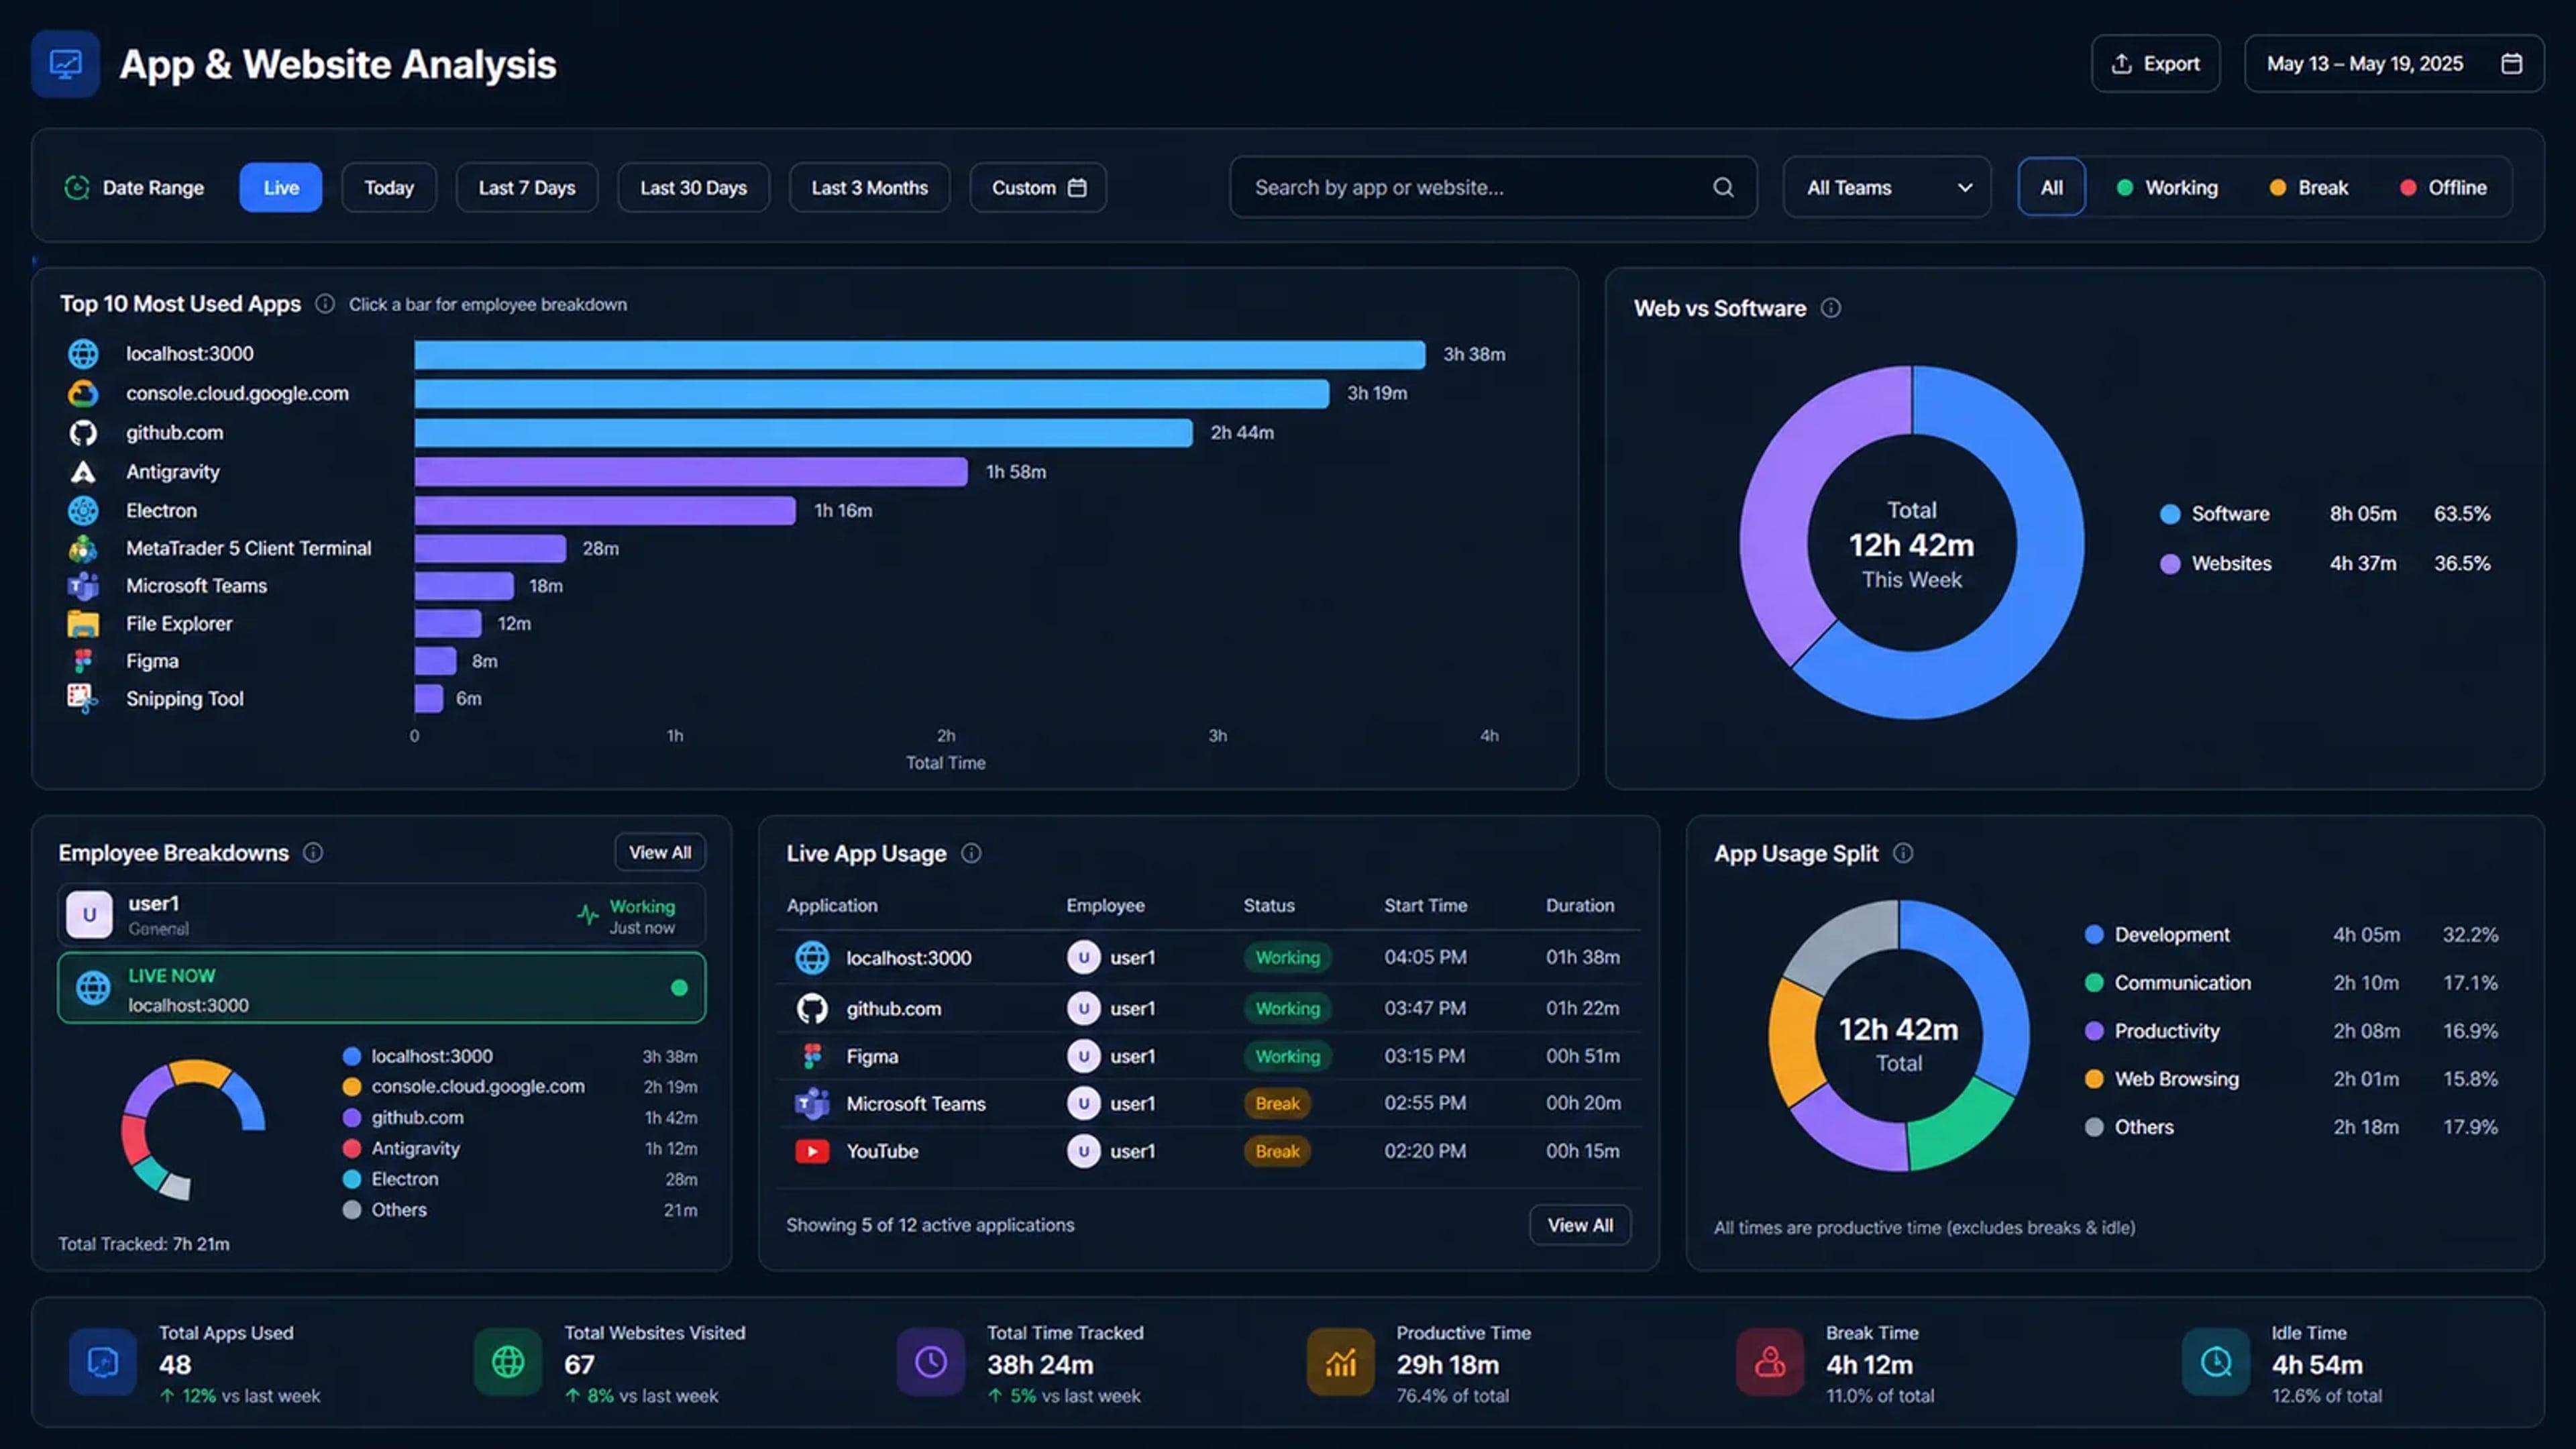Click the Websites legend color dot
The width and height of the screenshot is (2576, 1449).
(2170, 564)
